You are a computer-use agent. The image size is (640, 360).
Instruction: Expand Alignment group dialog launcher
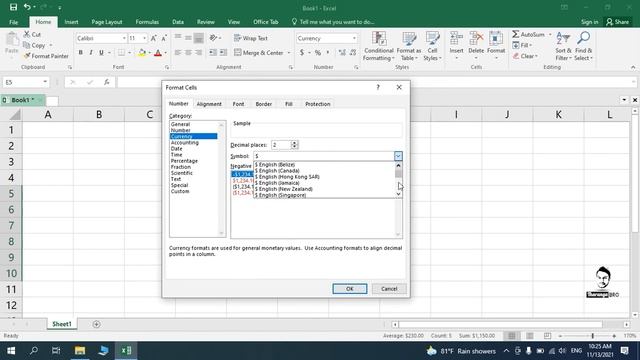click(x=291, y=67)
